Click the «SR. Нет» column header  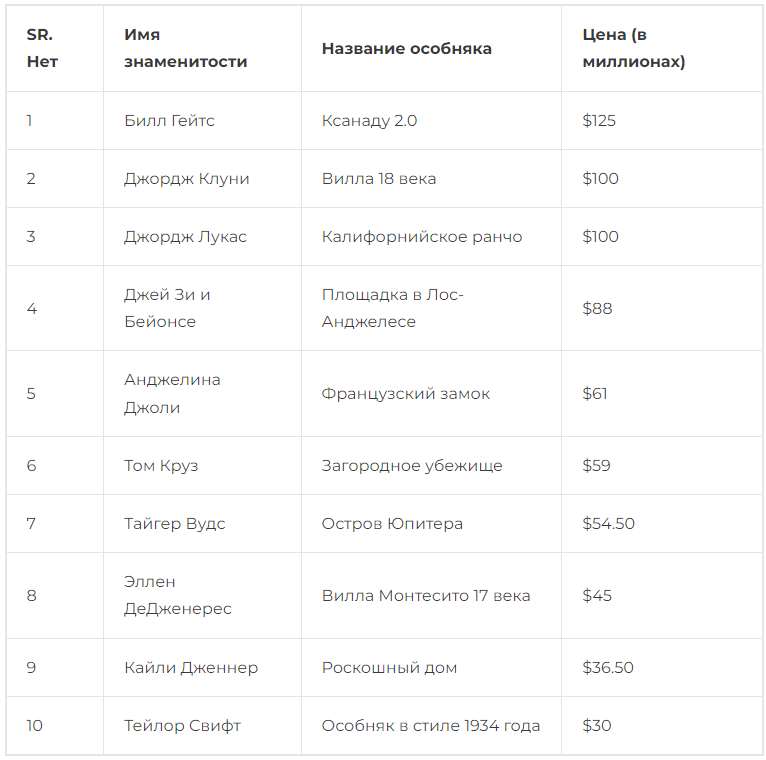(x=42, y=48)
